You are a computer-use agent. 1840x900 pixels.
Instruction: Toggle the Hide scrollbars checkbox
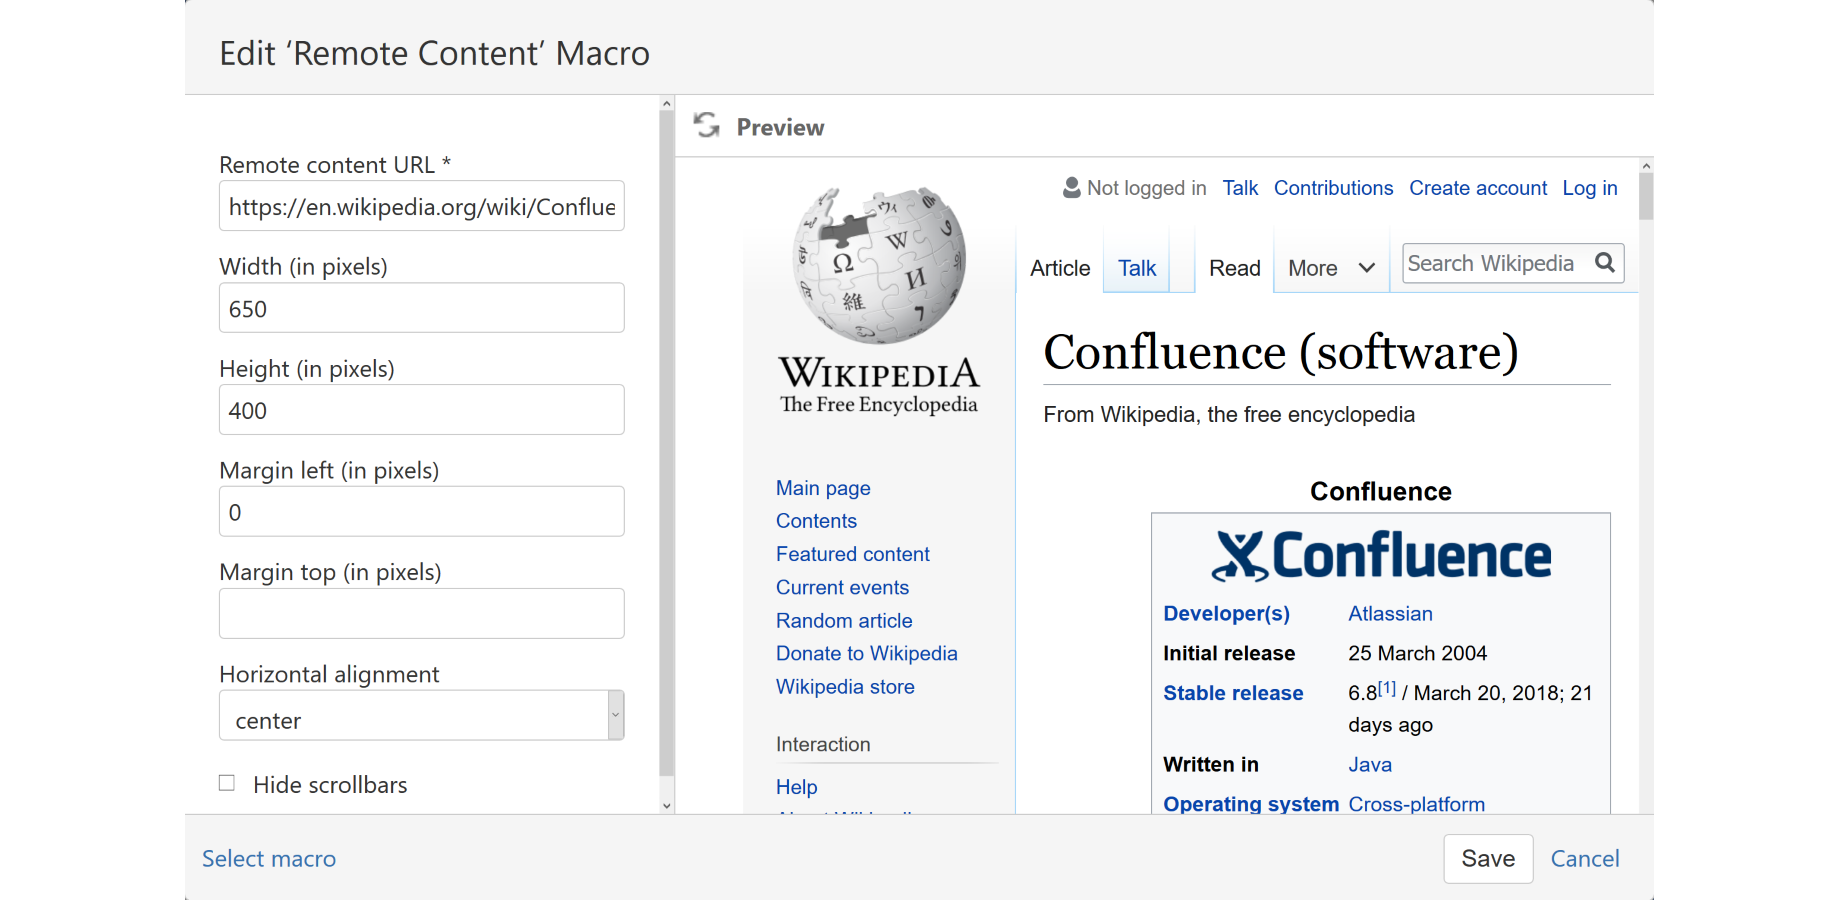(x=227, y=783)
